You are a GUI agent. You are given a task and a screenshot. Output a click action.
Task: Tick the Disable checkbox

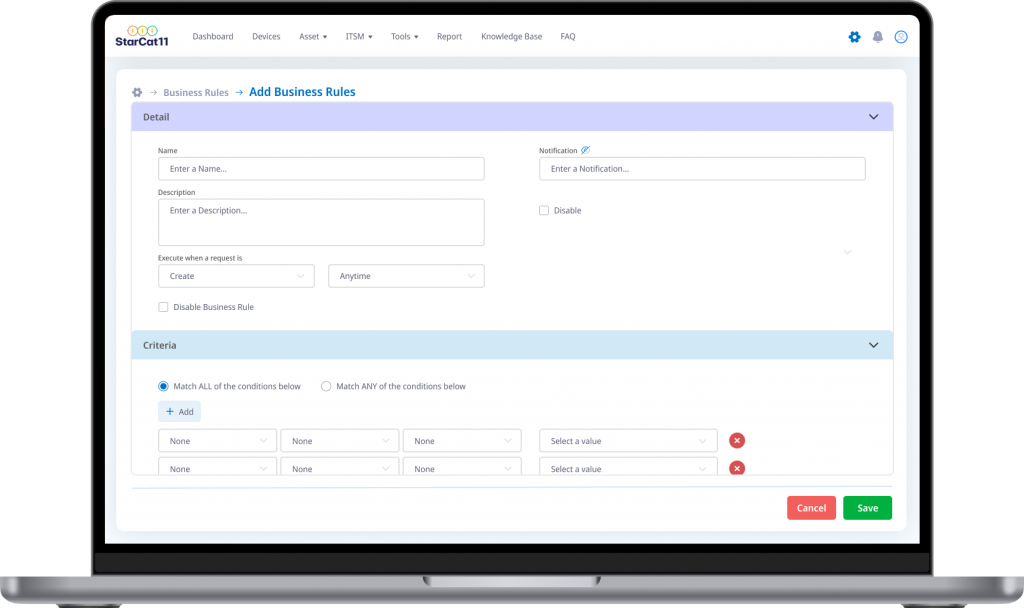(x=544, y=210)
